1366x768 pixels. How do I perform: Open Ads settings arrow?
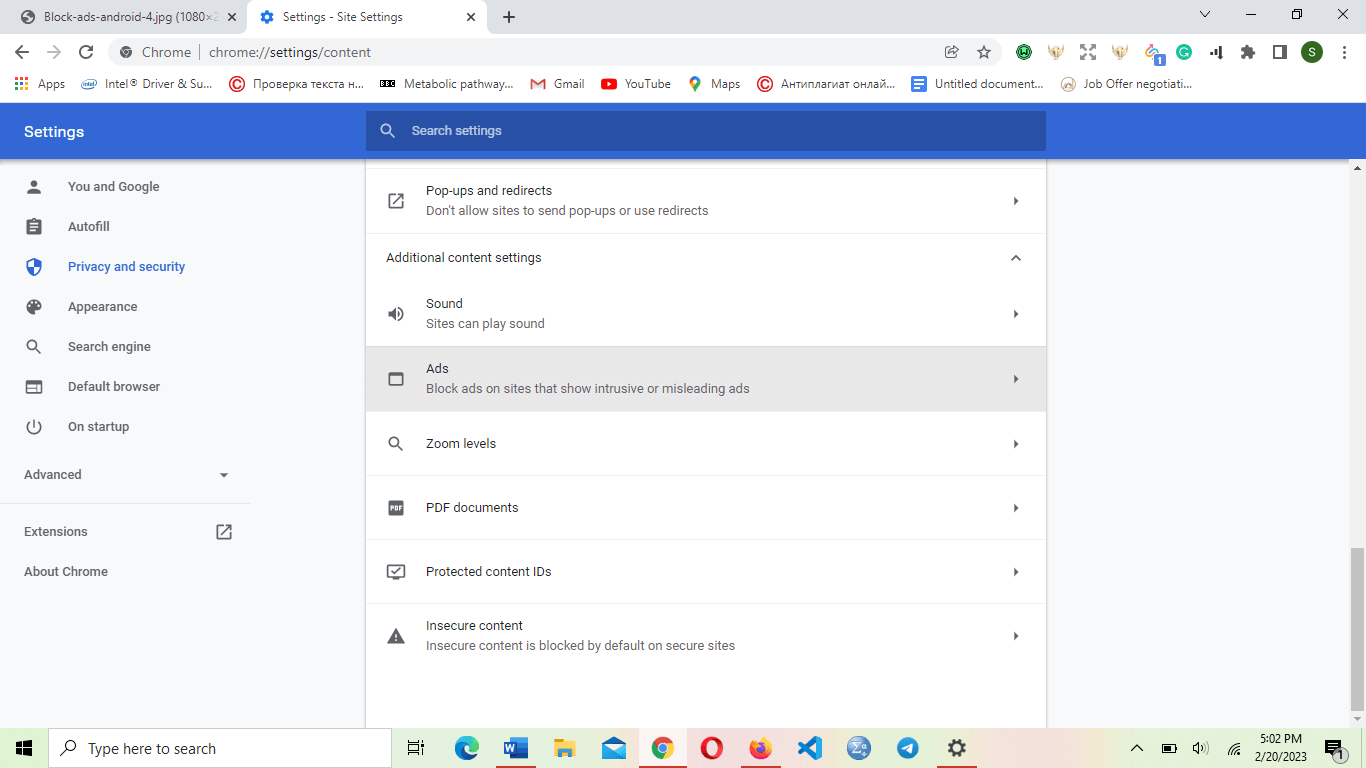click(x=1016, y=379)
